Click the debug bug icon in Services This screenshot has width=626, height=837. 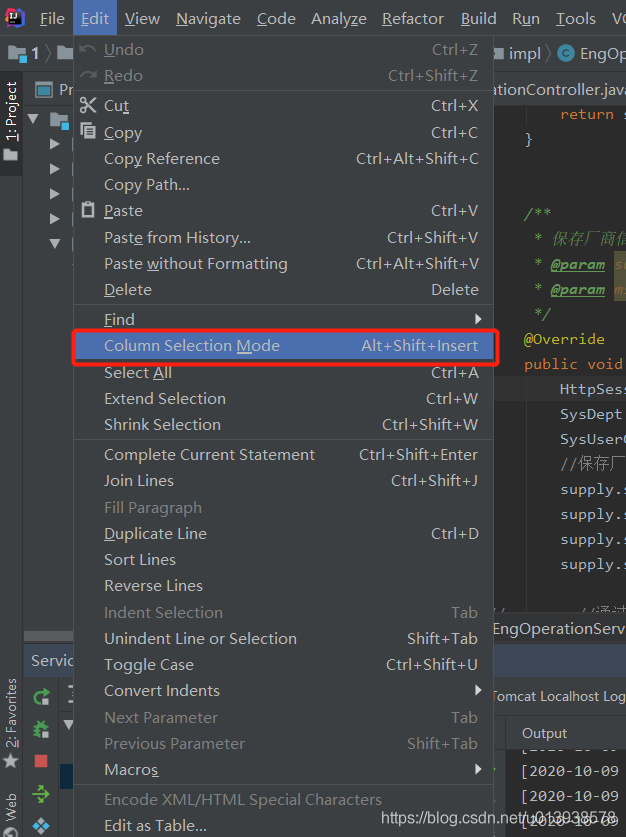[x=41, y=729]
